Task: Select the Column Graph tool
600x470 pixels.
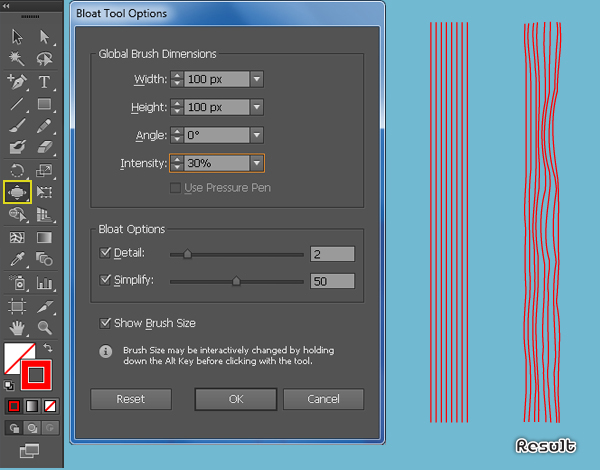Action: point(44,283)
